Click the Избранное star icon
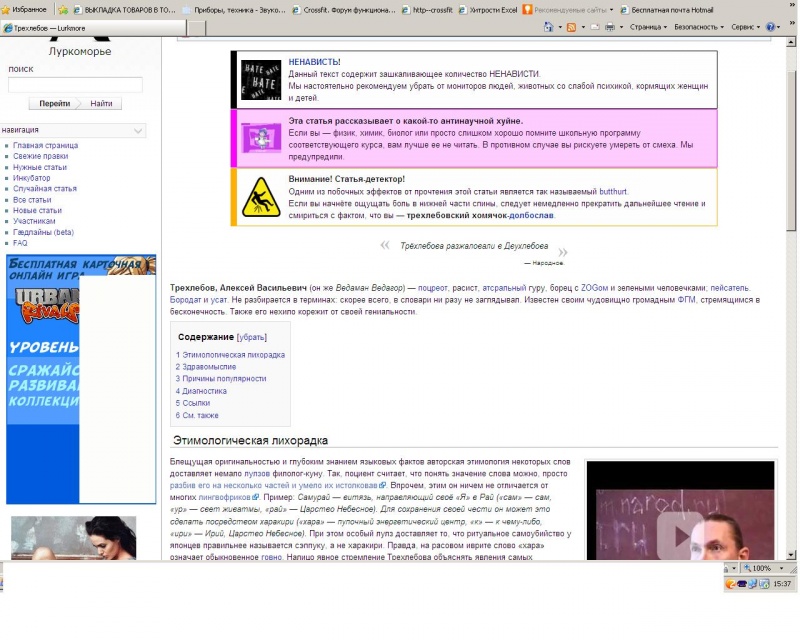Image resolution: width=800 pixels, height=640 pixels. coord(7,9)
